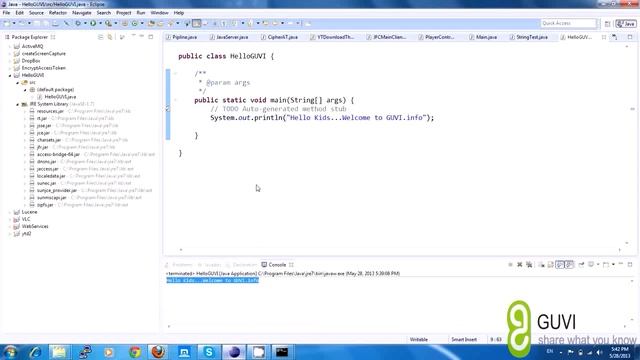Switch to the Java perspective button
This screenshot has height=360, width=640.
click(626, 24)
